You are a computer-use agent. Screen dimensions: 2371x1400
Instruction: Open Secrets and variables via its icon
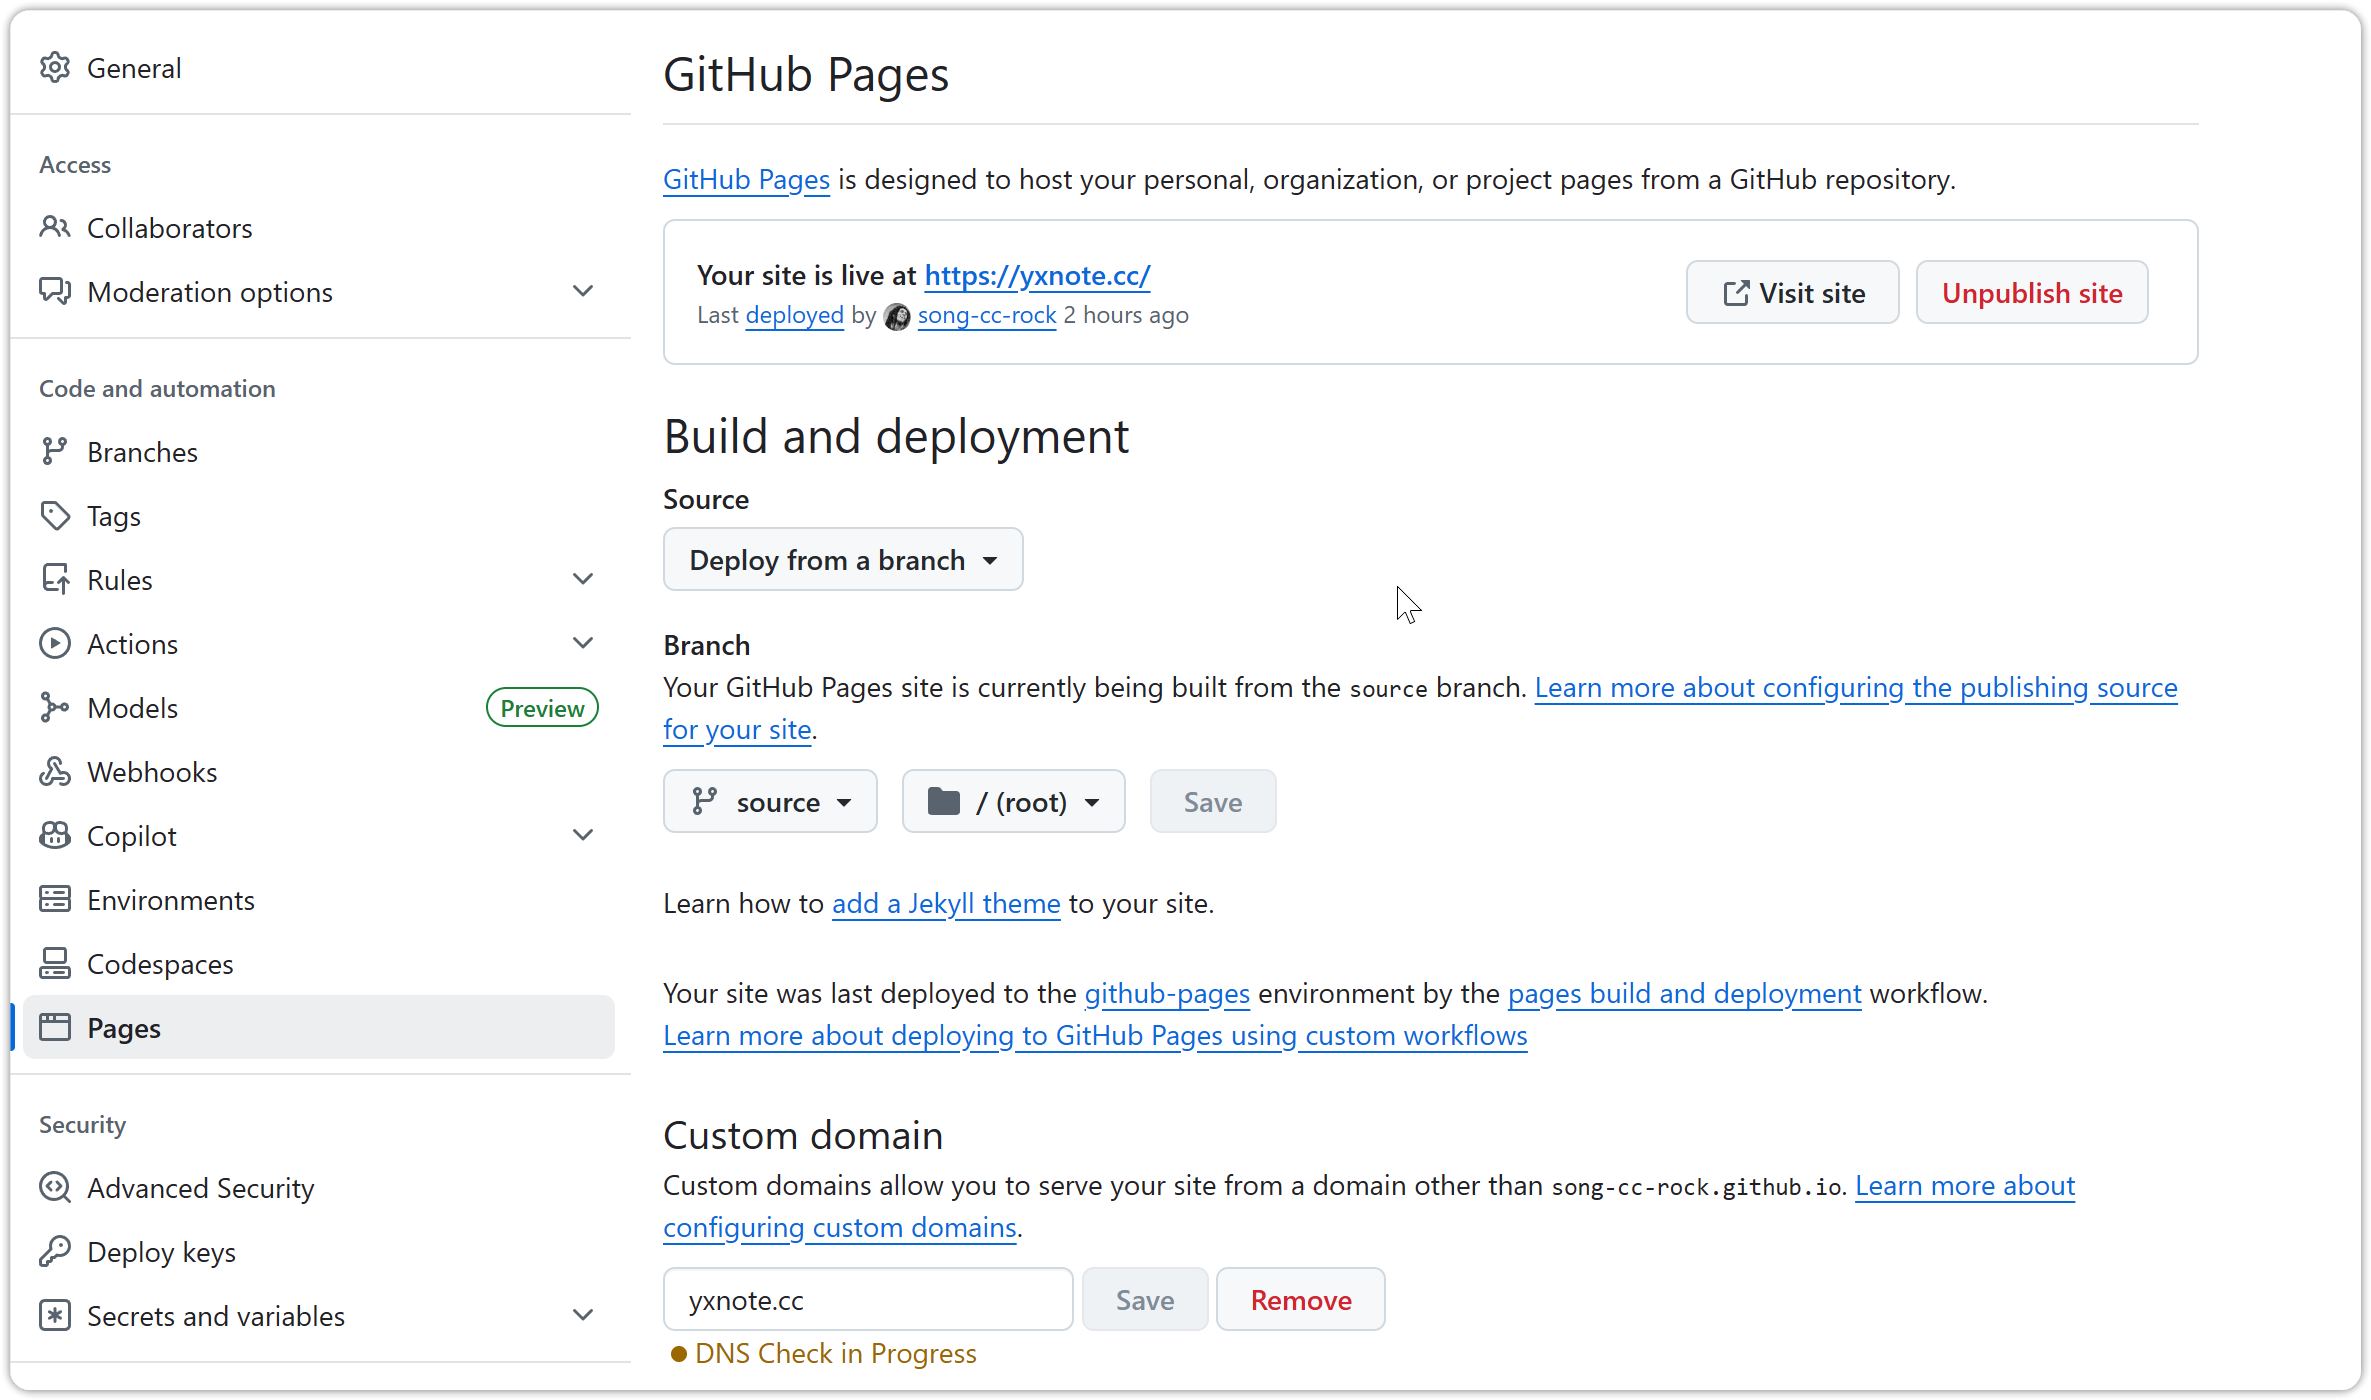coord(55,1315)
